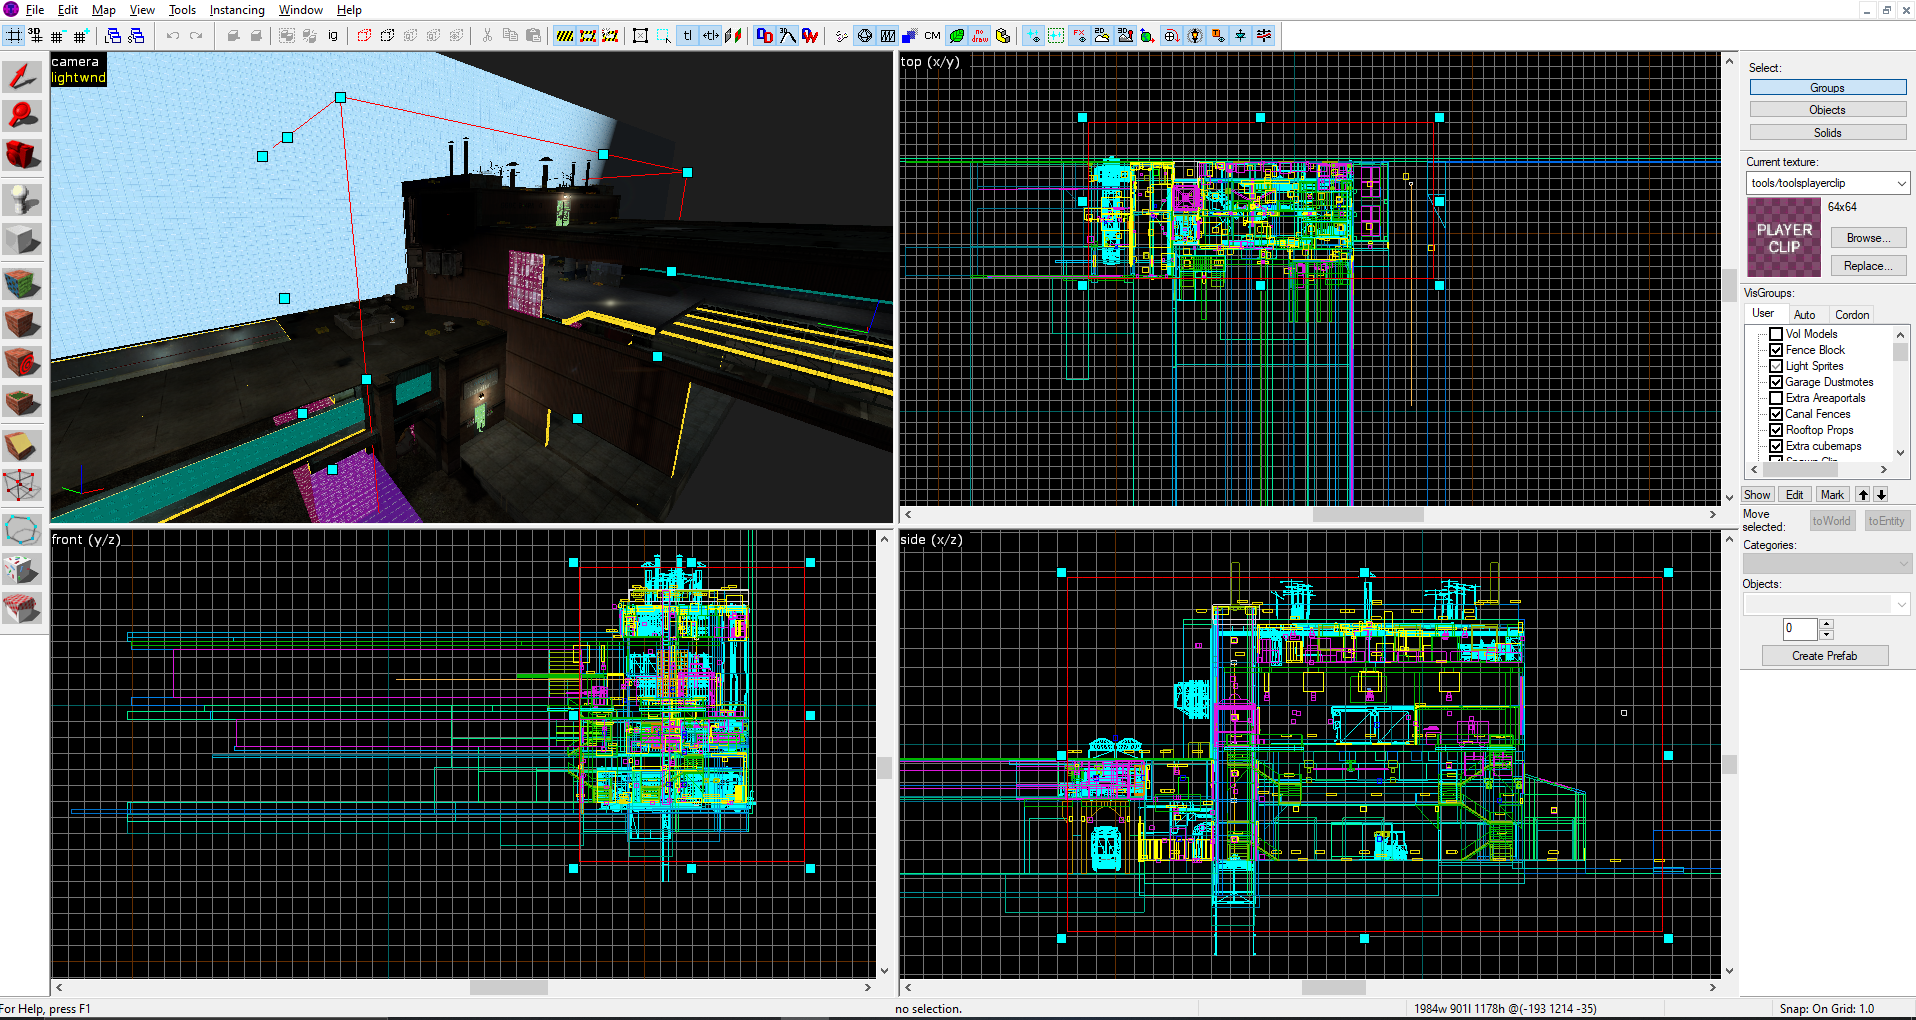The width and height of the screenshot is (1916, 1020).
Task: Click the front view horizontal scrollbar thumb
Action: click(509, 987)
